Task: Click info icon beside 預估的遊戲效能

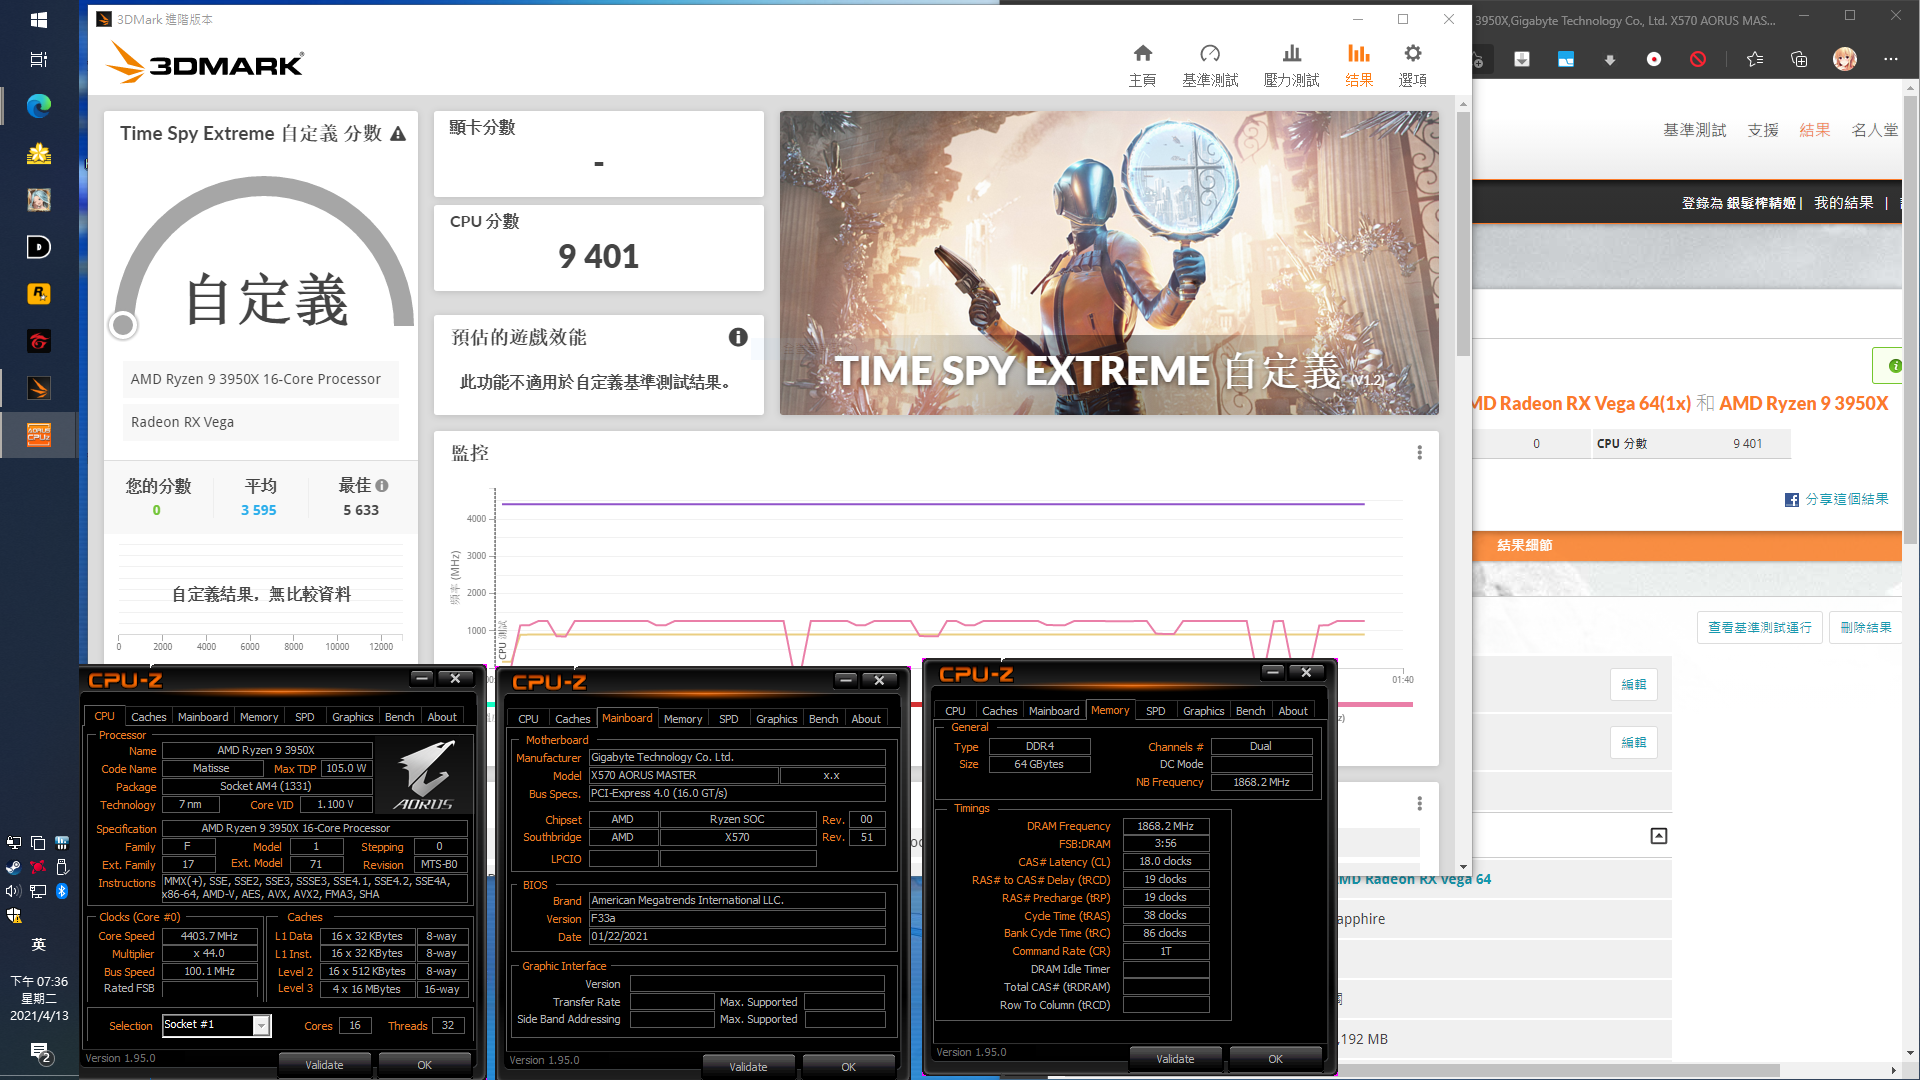Action: pos(738,337)
